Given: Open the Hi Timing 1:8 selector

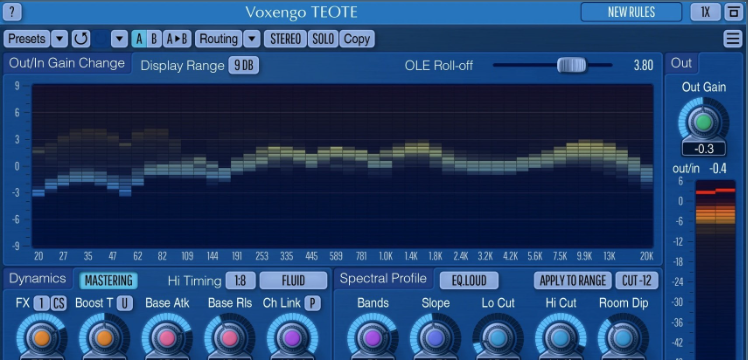Looking at the screenshot, I should pos(240,280).
